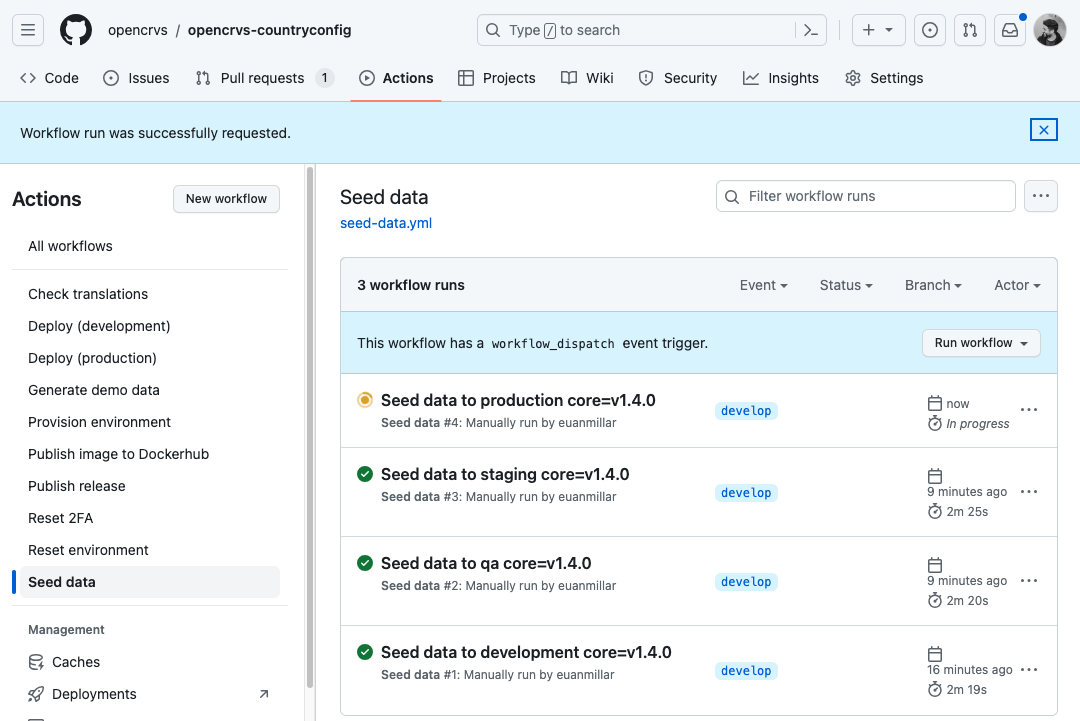Open options menu for staging run
Image resolution: width=1080 pixels, height=721 pixels.
1028,491
